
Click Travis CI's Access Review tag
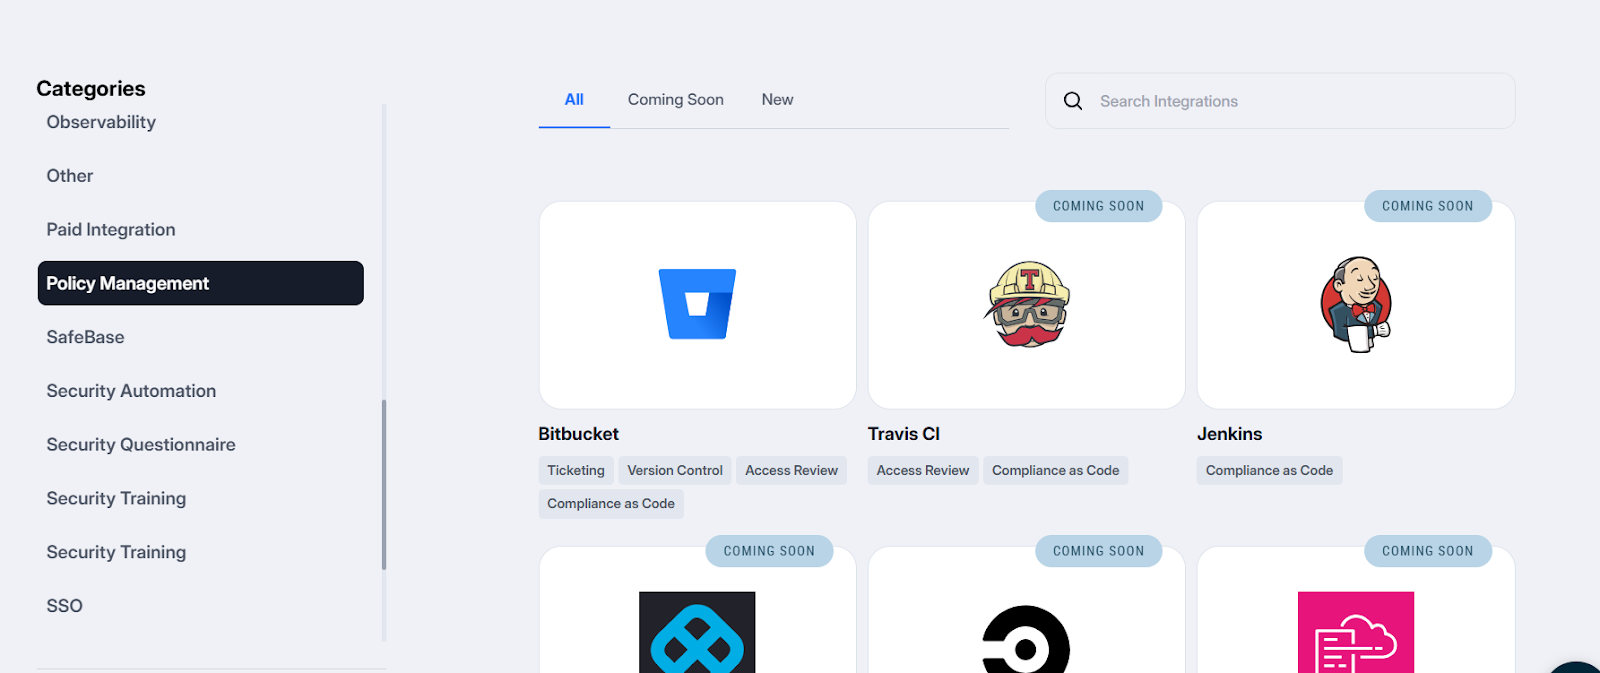point(923,471)
